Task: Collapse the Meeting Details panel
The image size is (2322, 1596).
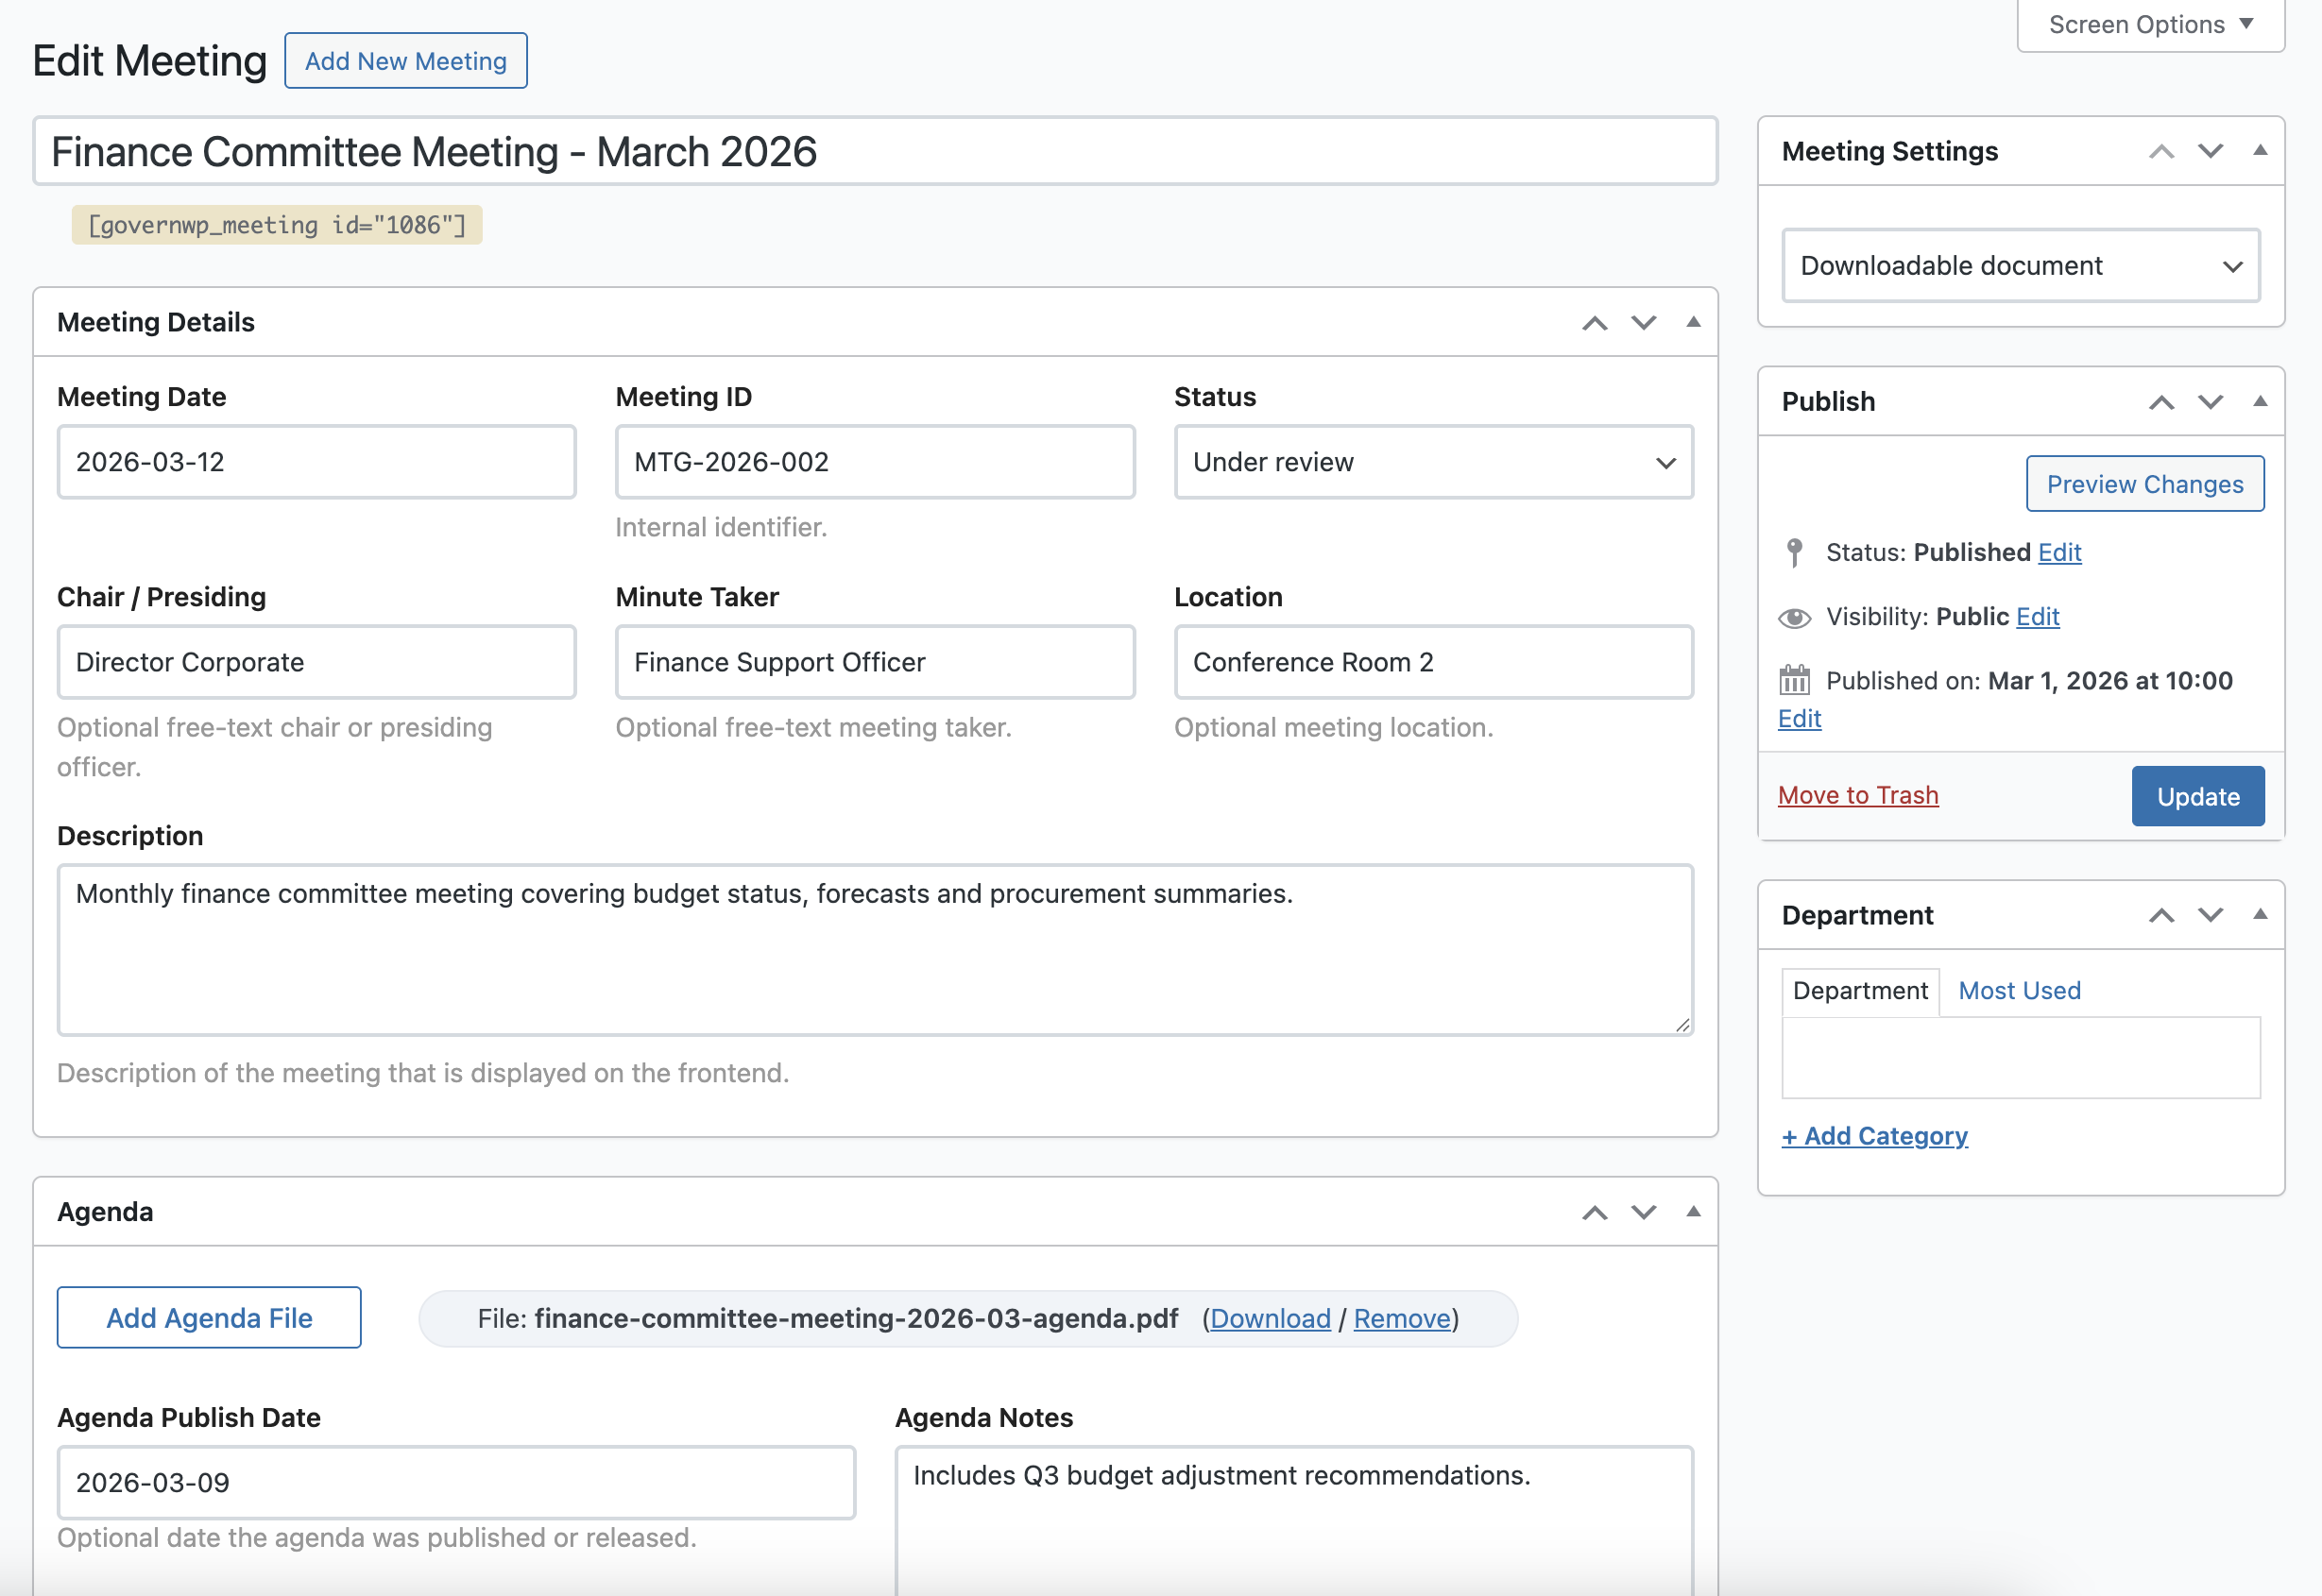Action: 1692,323
